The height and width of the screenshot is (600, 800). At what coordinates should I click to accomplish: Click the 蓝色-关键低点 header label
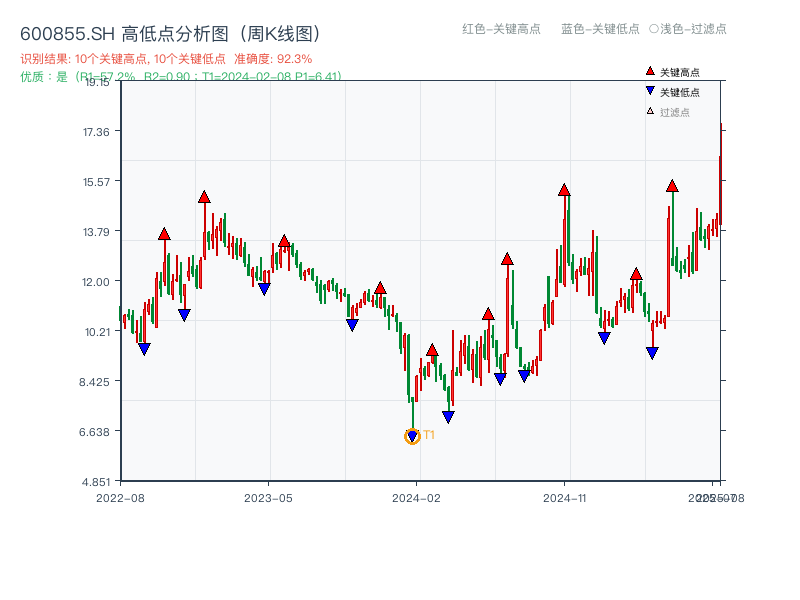600,29
